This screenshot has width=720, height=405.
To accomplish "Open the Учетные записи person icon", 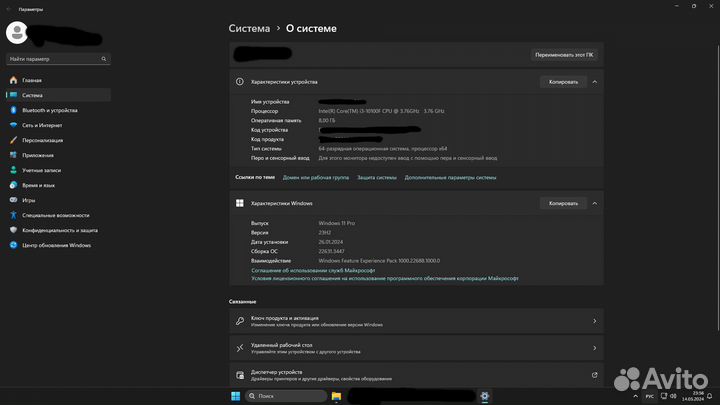I will pos(13,170).
